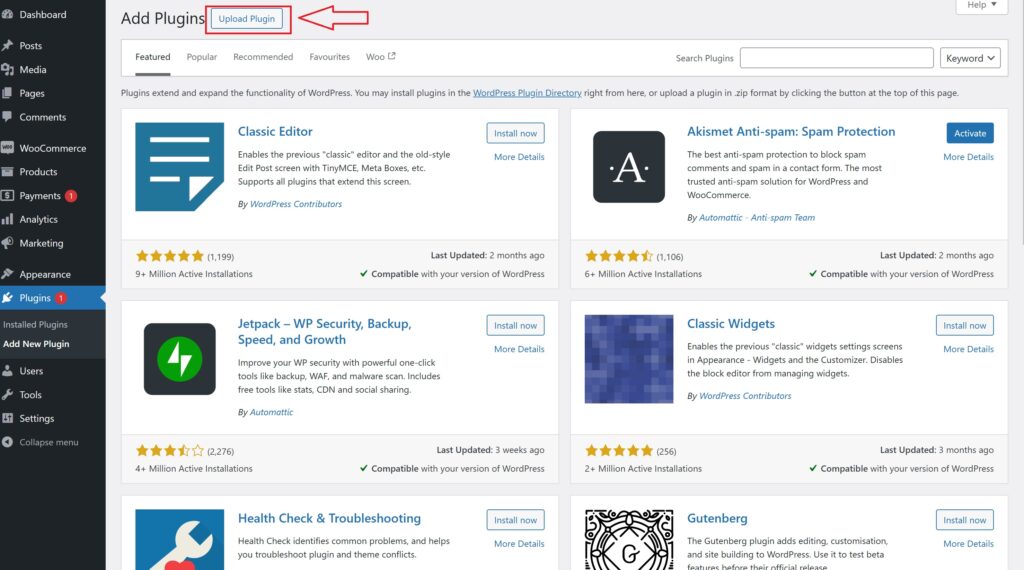Activate the Akismet Anti-spam plugin
Viewport: 1024px width, 570px height.
[969, 133]
